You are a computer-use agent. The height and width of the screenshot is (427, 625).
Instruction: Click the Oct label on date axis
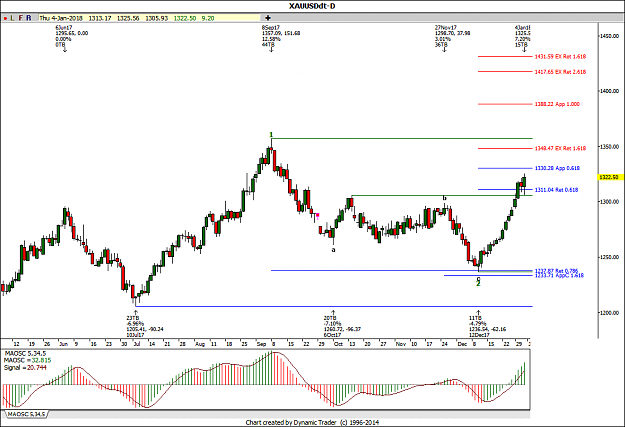(x=338, y=344)
